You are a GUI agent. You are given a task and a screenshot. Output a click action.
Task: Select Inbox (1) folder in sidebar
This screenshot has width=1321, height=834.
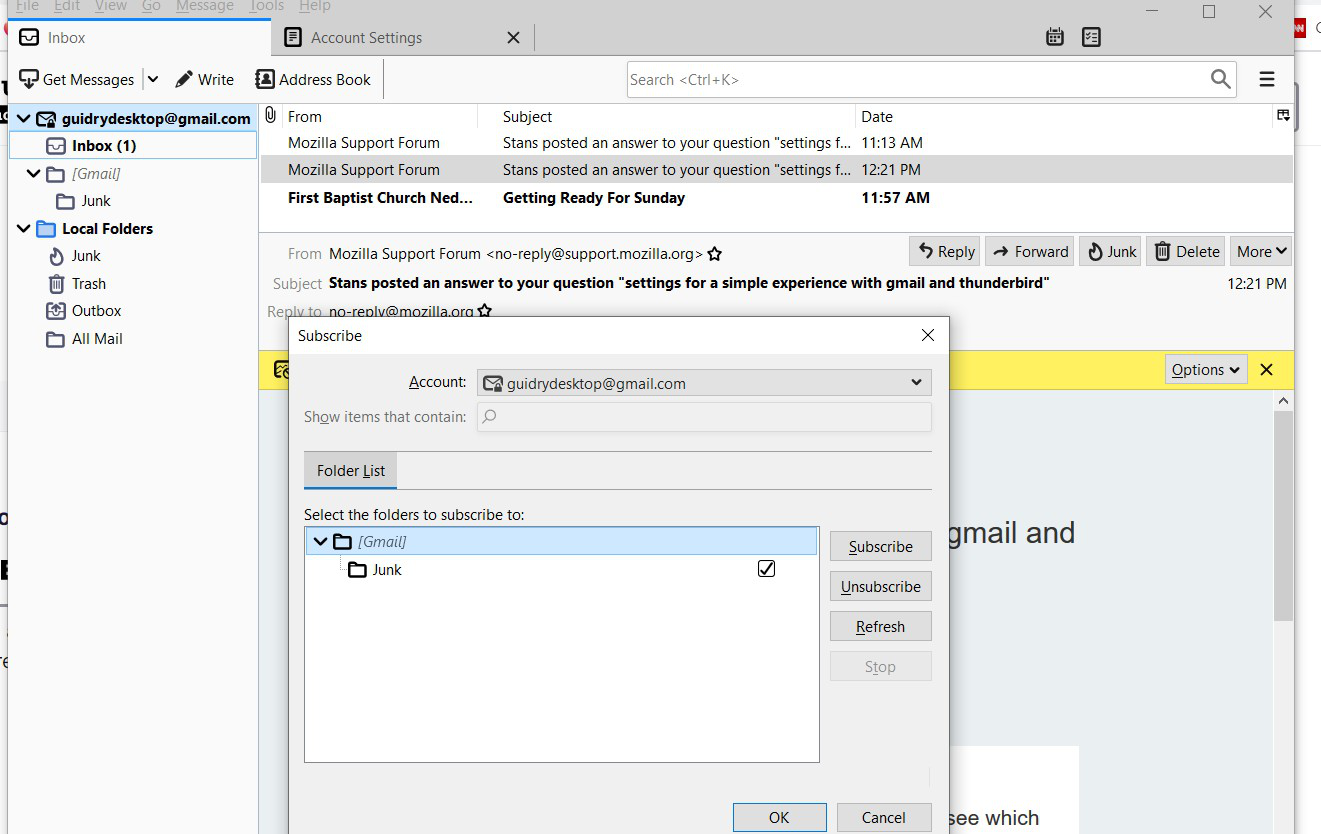click(x=133, y=145)
